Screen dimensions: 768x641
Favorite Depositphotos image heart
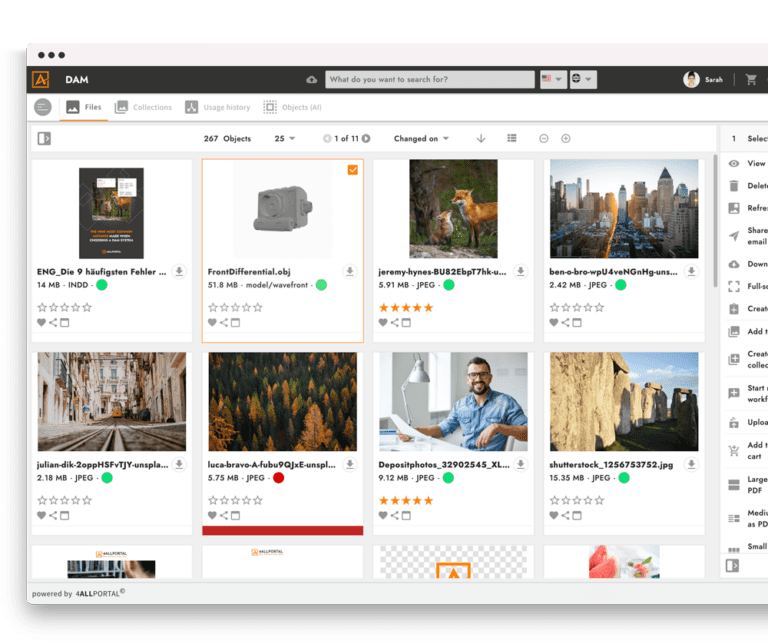click(x=383, y=516)
